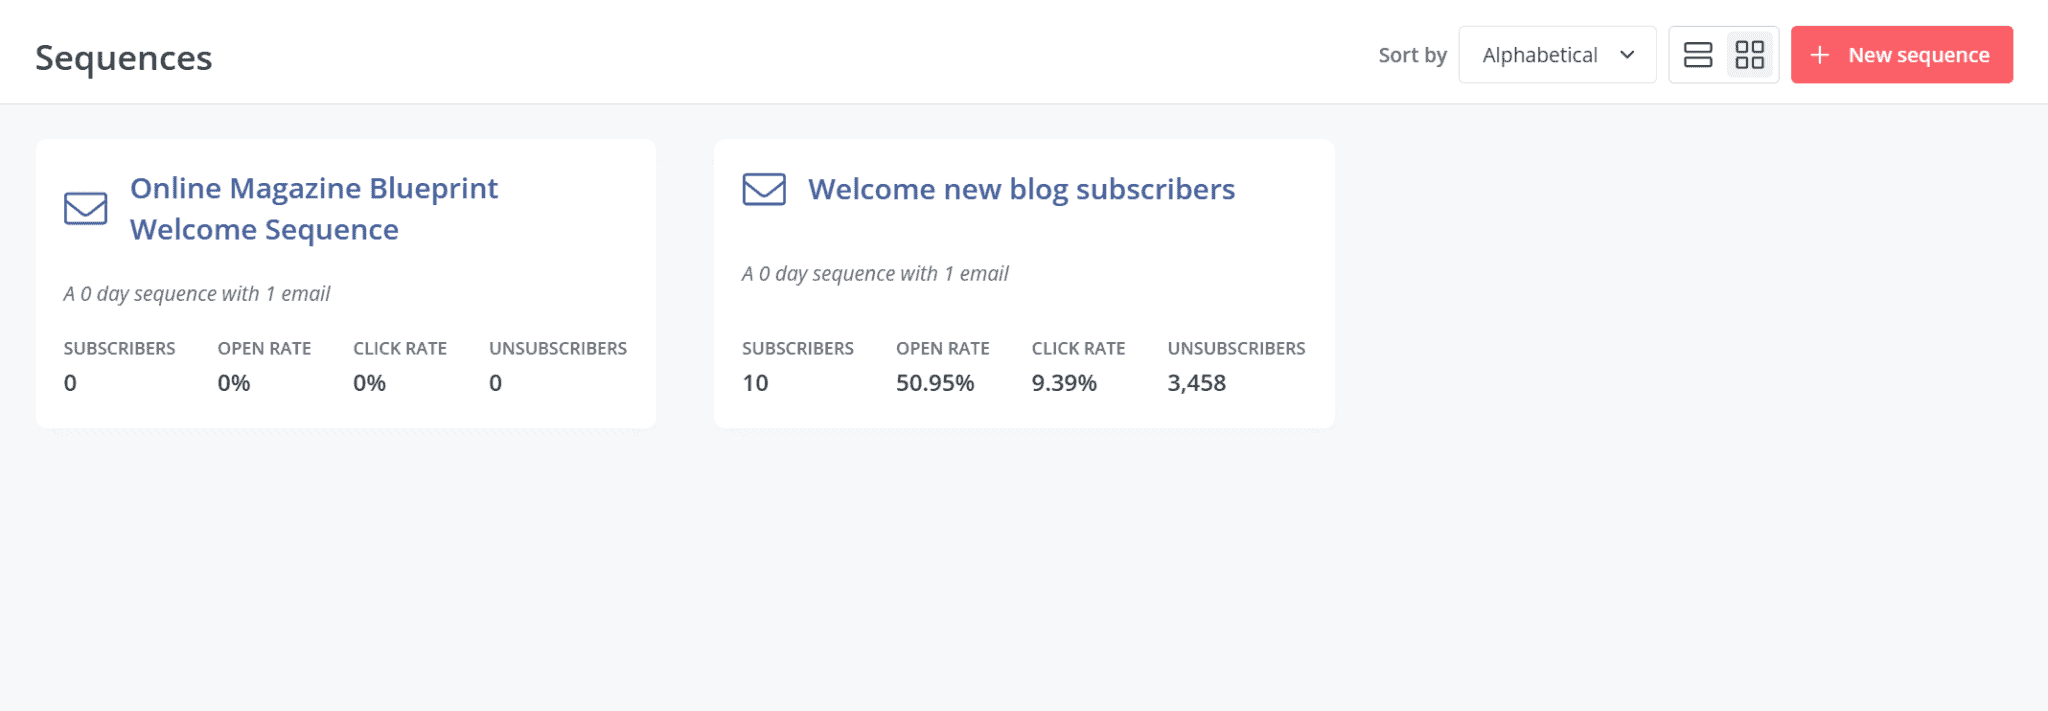Expand sort options via chevron arrow
Screen dimensions: 2048x711
coord(1627,55)
